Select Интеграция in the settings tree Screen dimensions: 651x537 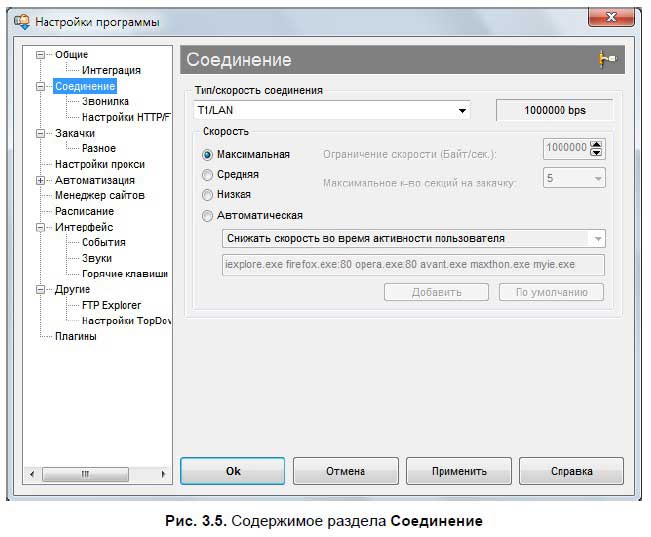pyautogui.click(x=111, y=70)
